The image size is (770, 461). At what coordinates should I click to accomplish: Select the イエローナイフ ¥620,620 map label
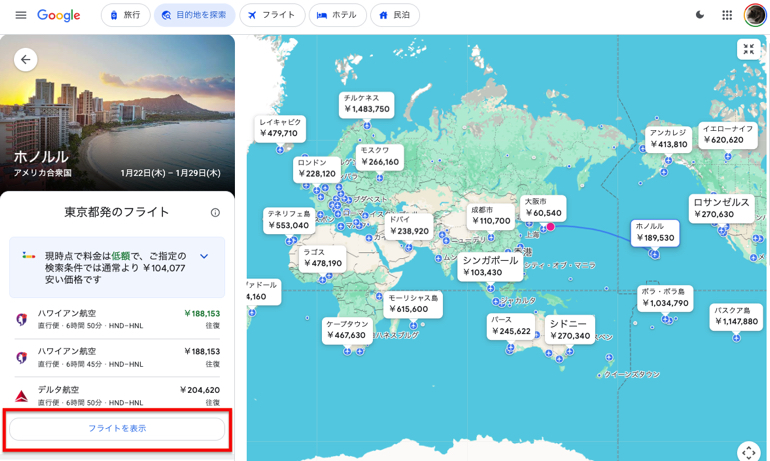pyautogui.click(x=728, y=135)
